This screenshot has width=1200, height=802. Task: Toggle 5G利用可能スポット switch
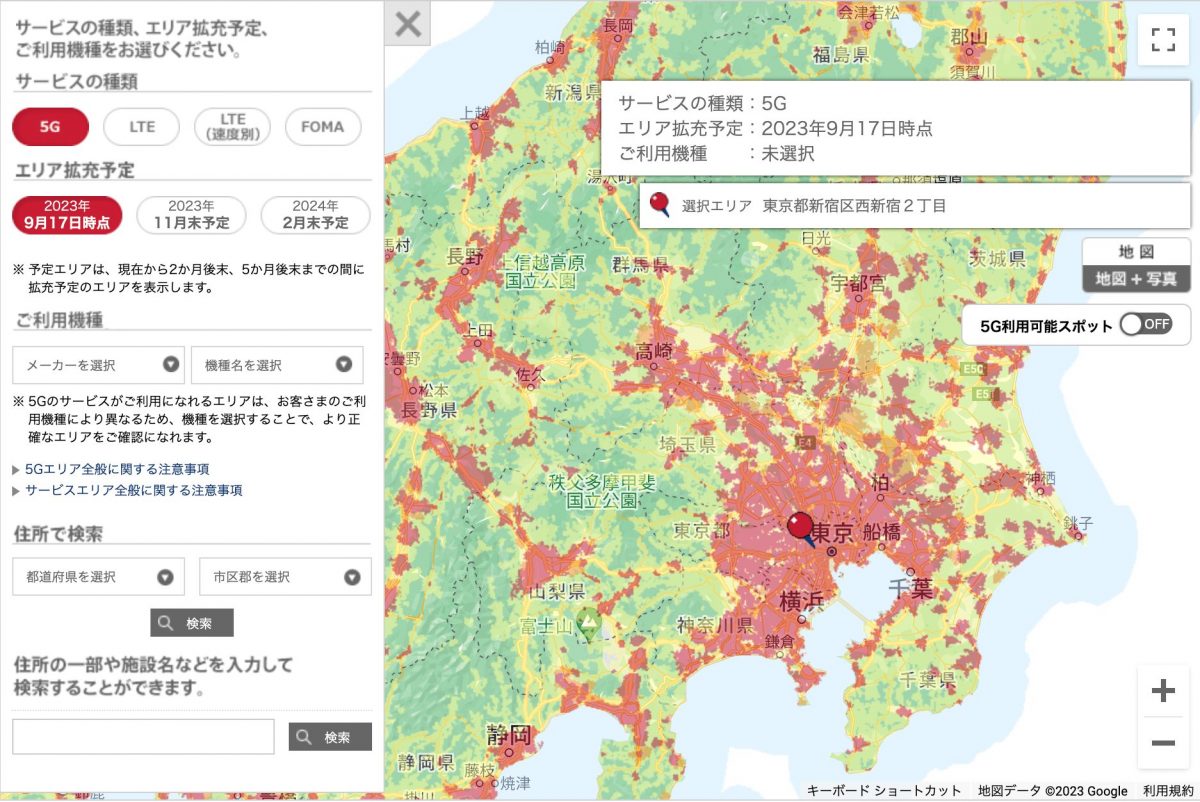point(1146,324)
